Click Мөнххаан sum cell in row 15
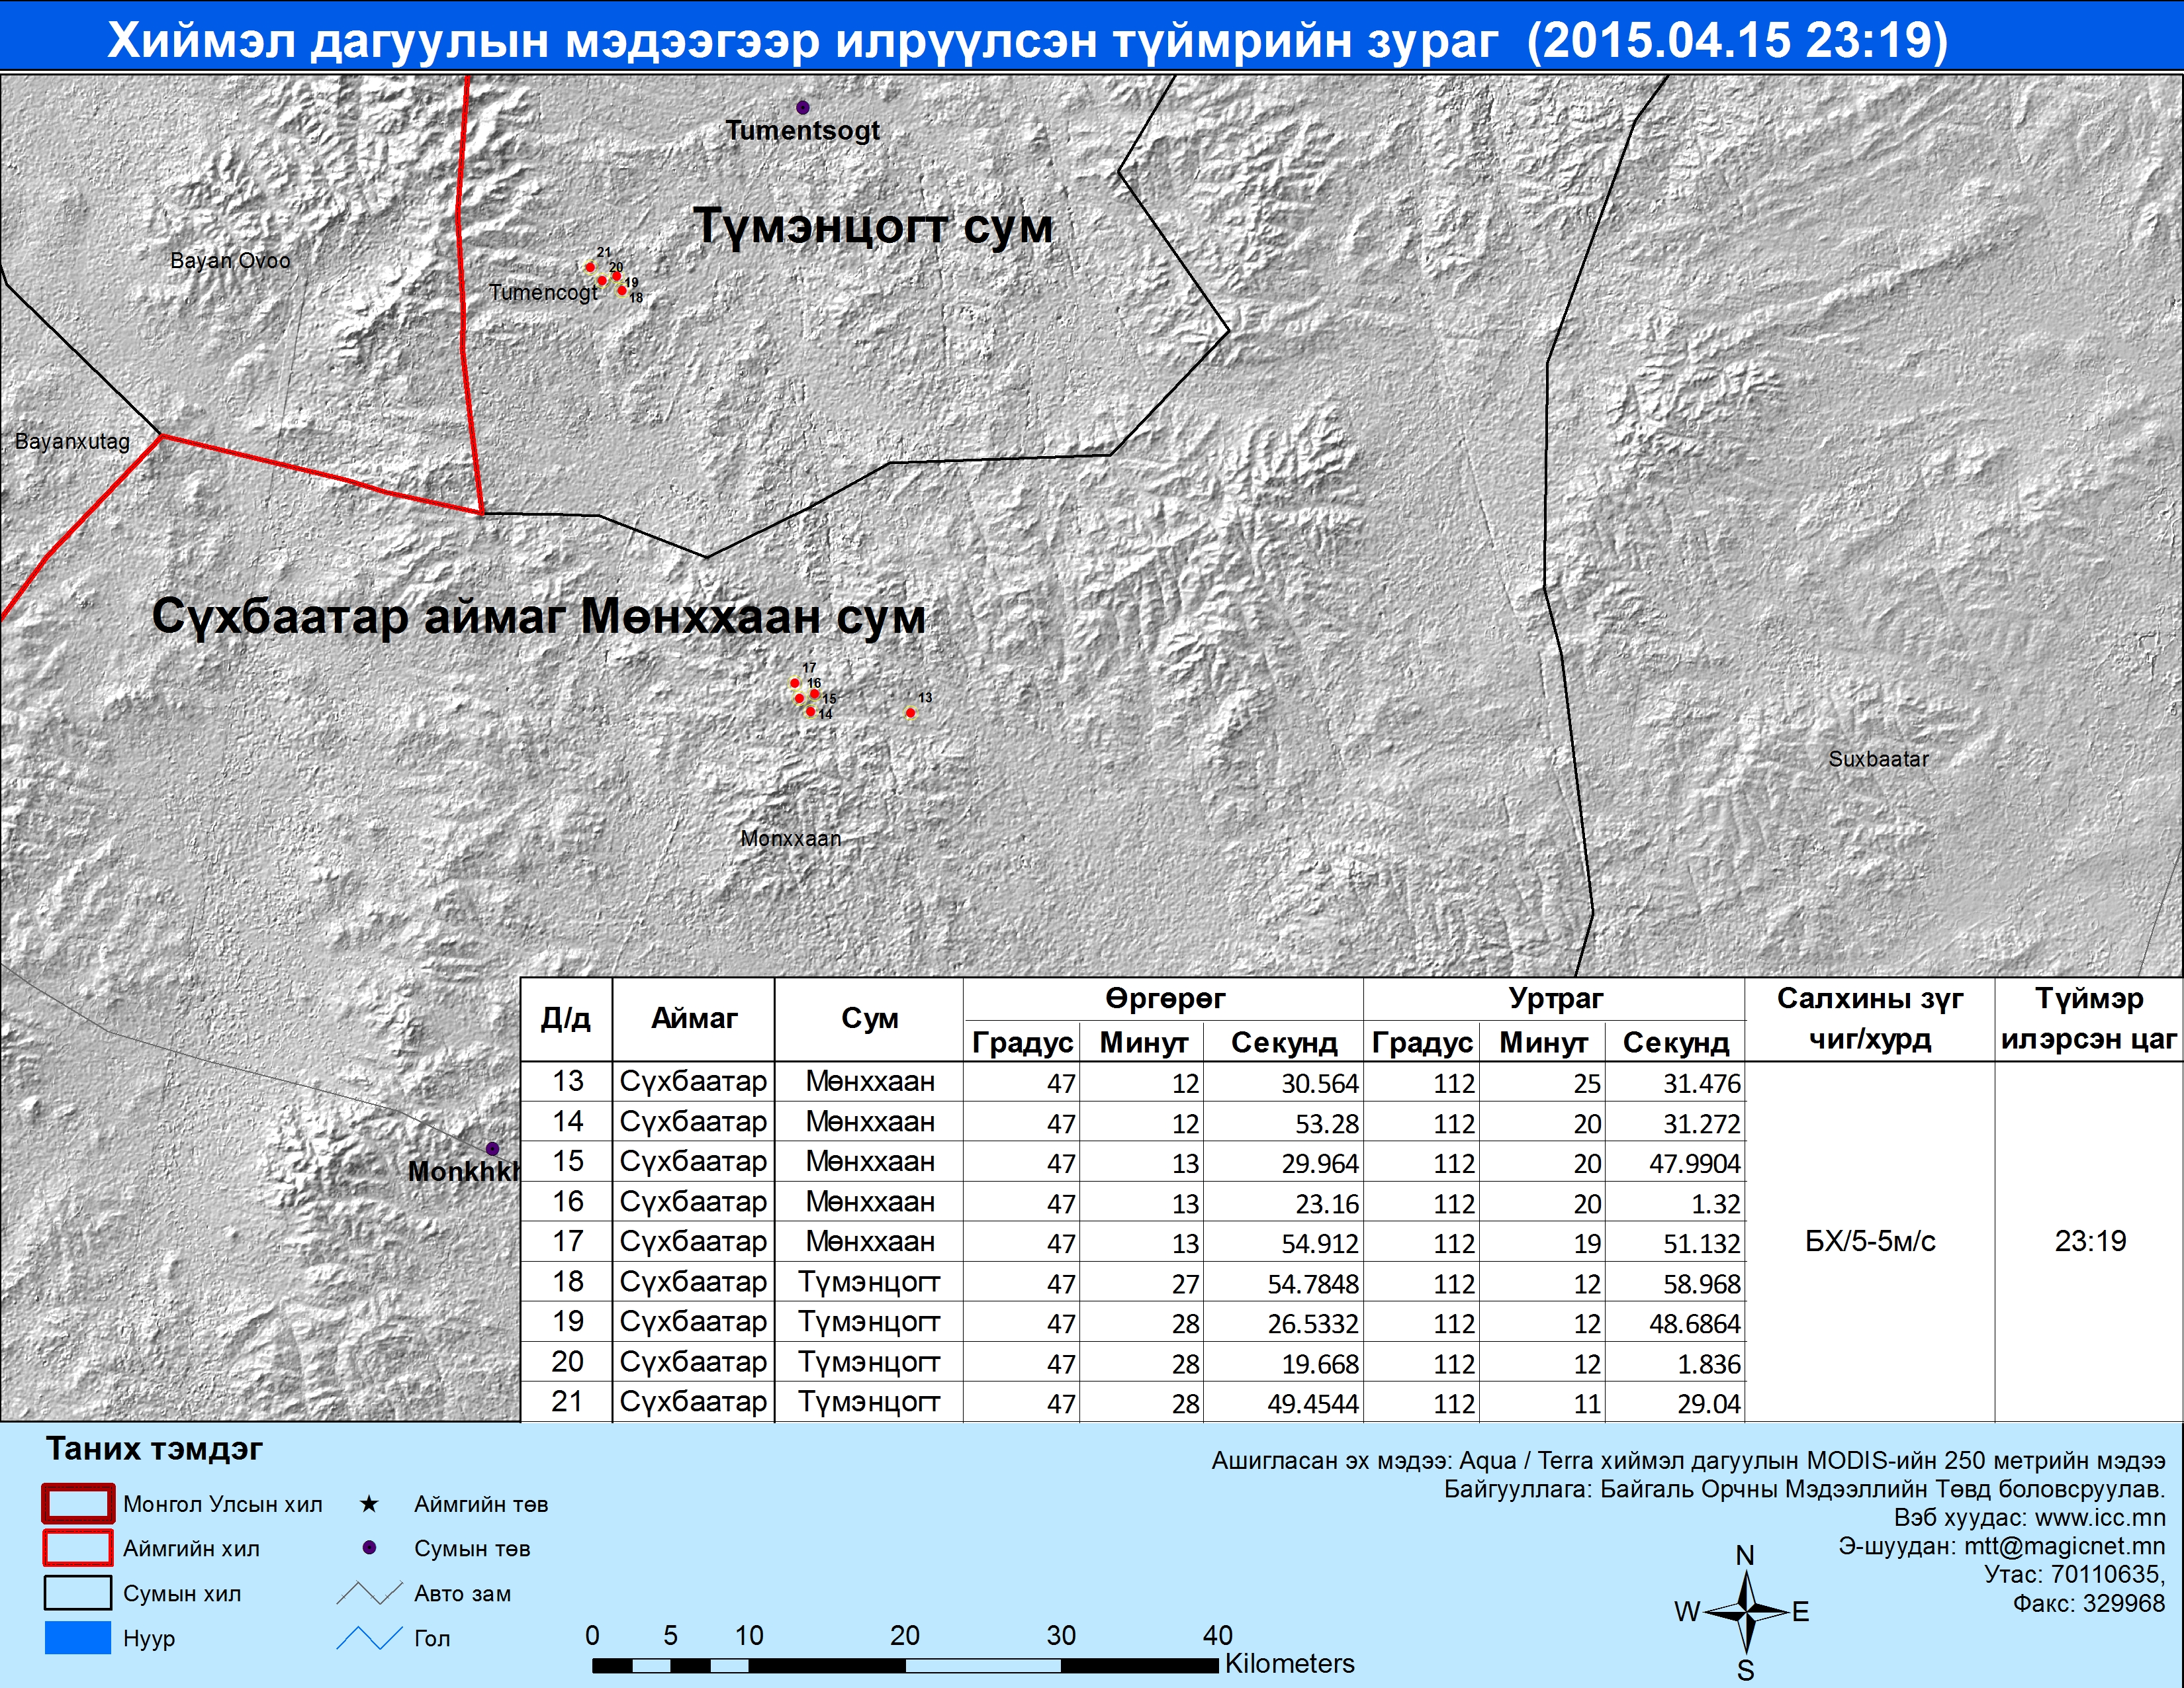The width and height of the screenshot is (2184, 1688). 869,1161
